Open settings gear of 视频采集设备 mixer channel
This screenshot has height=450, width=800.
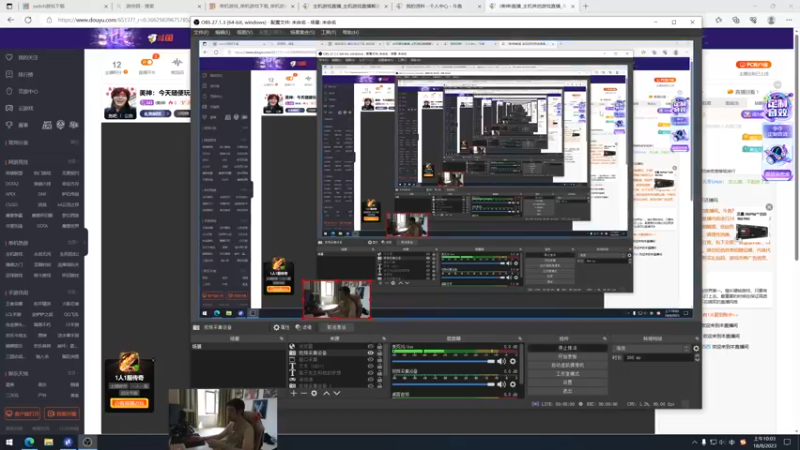(x=513, y=385)
